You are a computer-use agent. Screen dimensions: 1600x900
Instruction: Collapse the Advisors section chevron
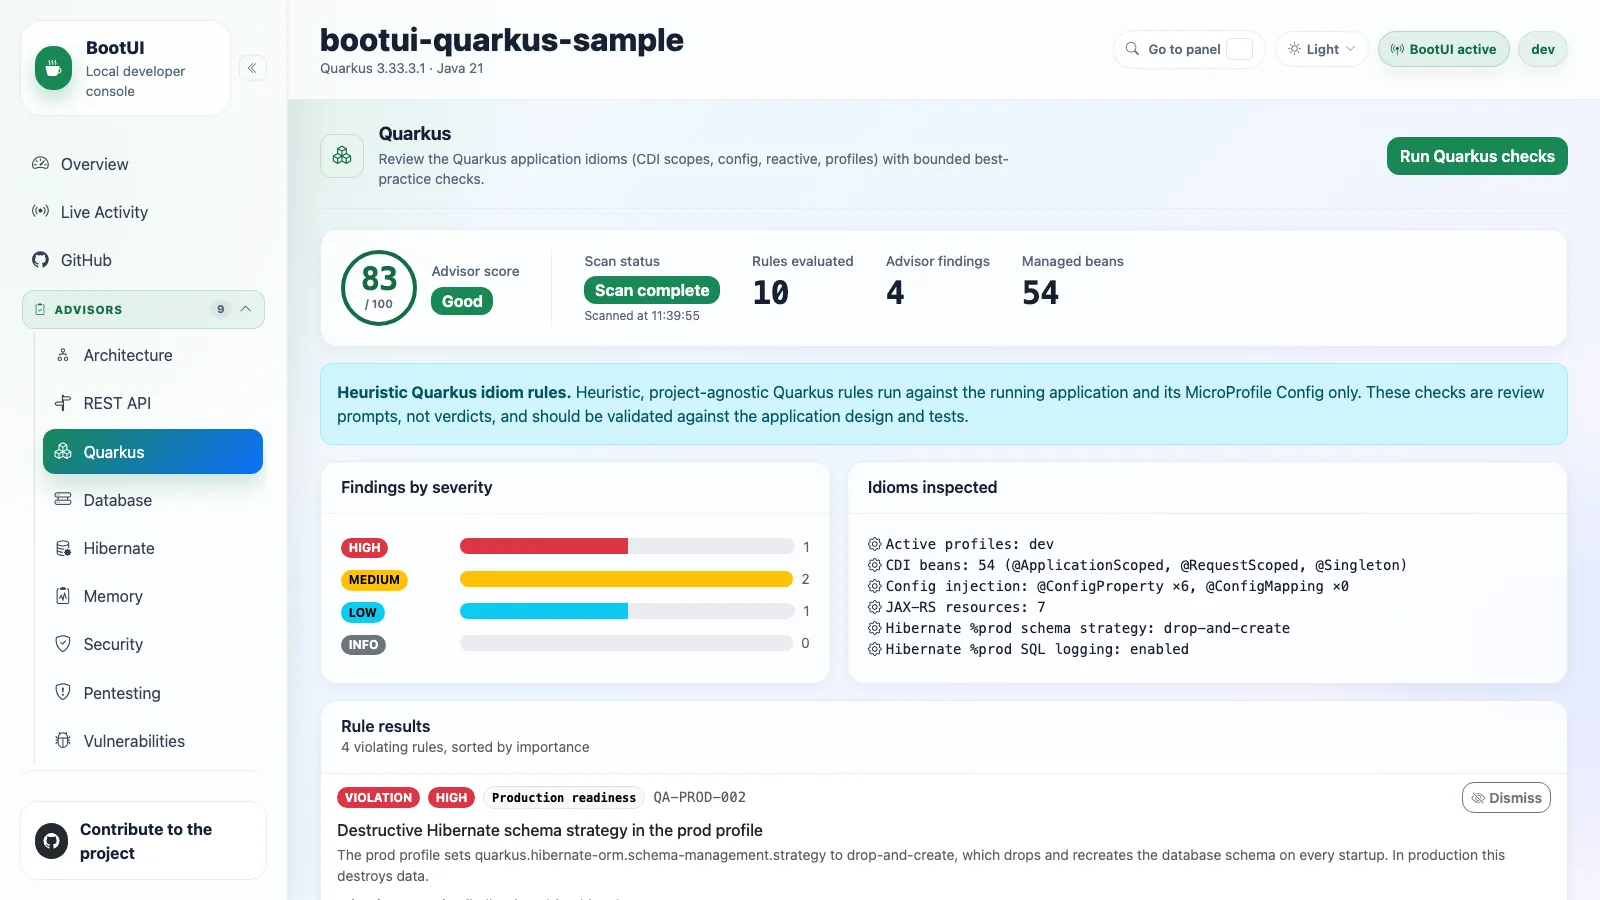[246, 309]
